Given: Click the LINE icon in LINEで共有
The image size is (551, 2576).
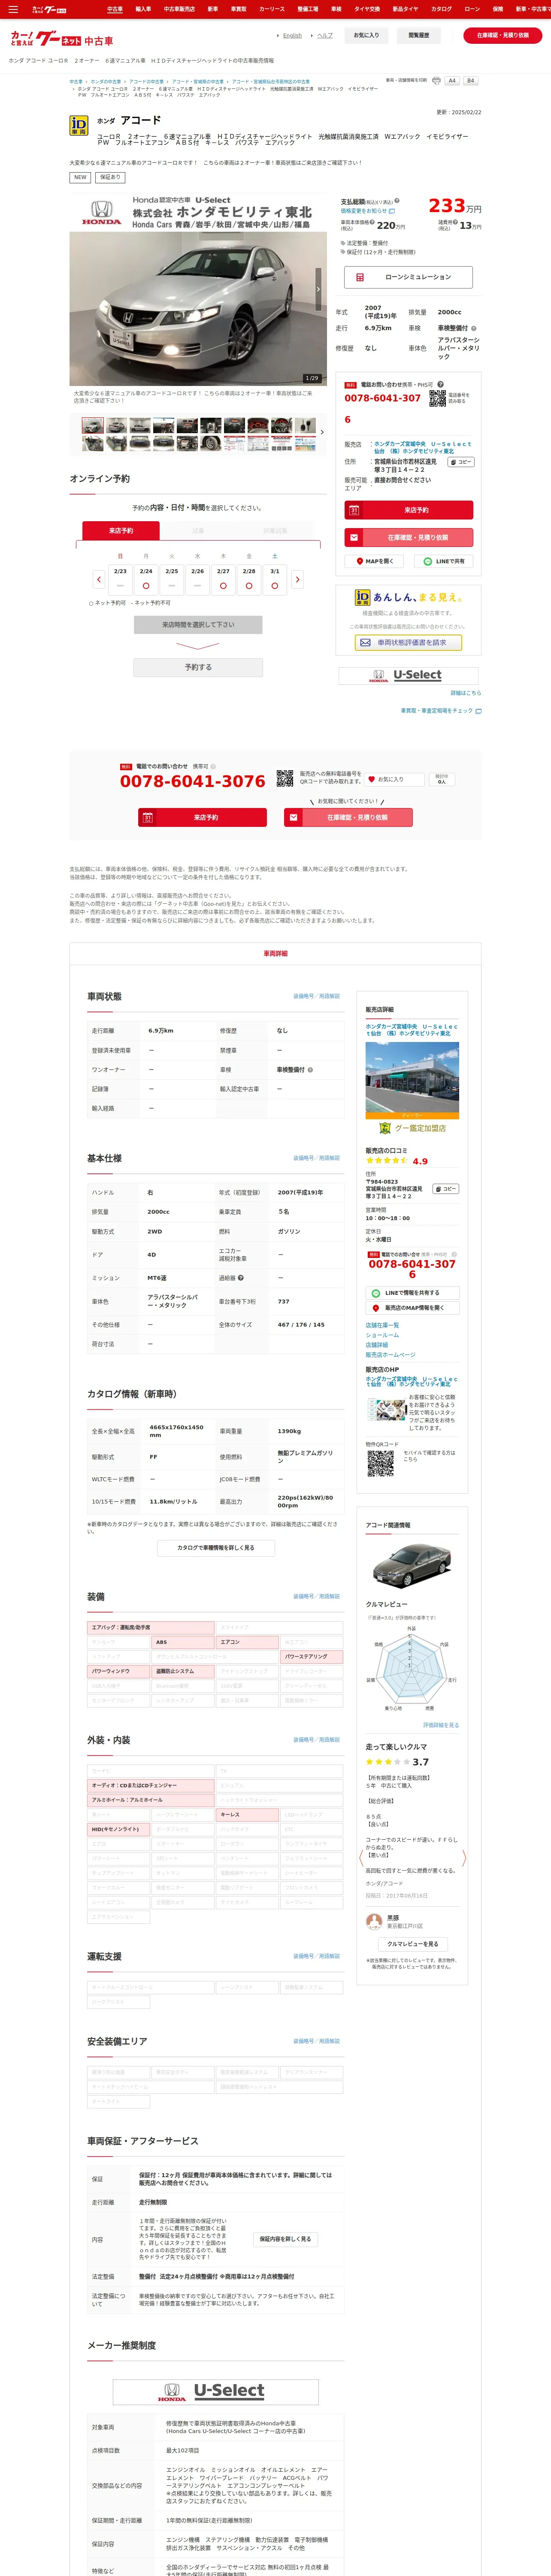Looking at the screenshot, I should 427,561.
